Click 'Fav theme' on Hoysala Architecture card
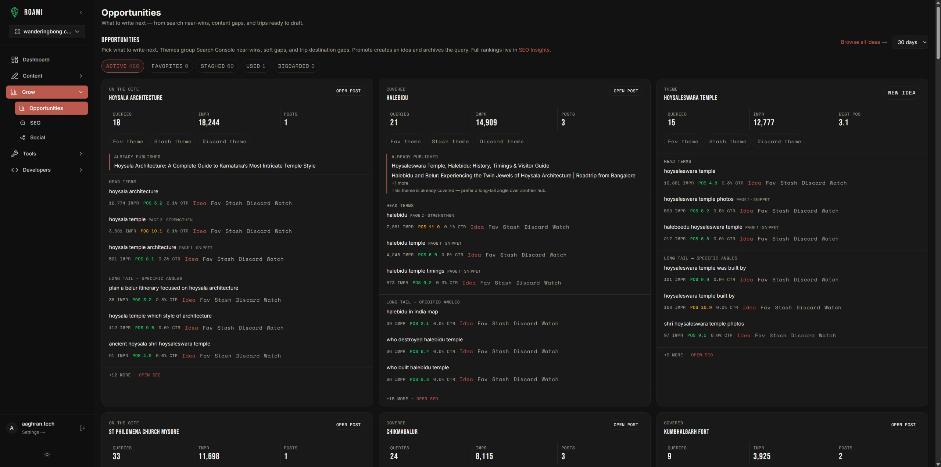The image size is (941, 467). pyautogui.click(x=128, y=142)
